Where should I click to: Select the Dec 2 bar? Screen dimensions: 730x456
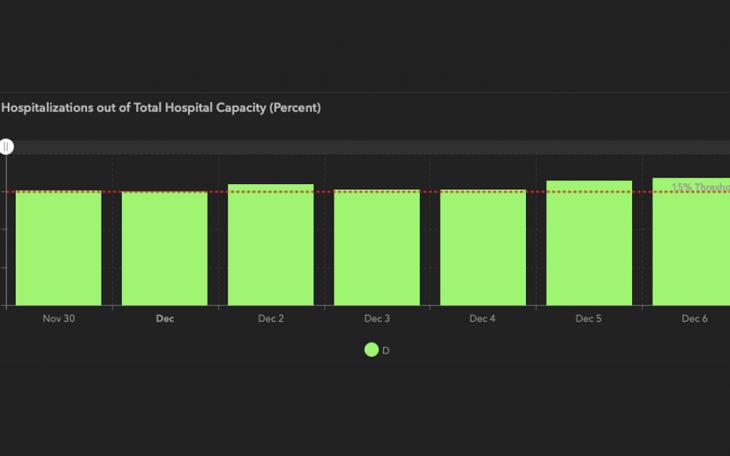coord(271,245)
